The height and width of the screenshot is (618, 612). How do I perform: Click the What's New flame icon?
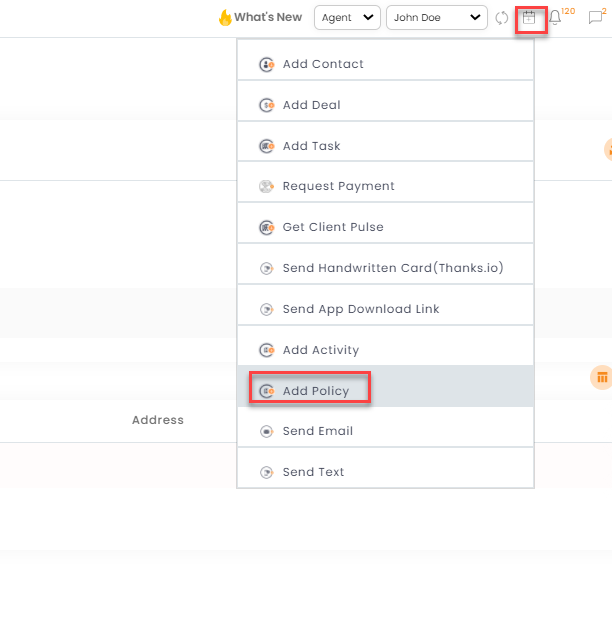coord(225,17)
